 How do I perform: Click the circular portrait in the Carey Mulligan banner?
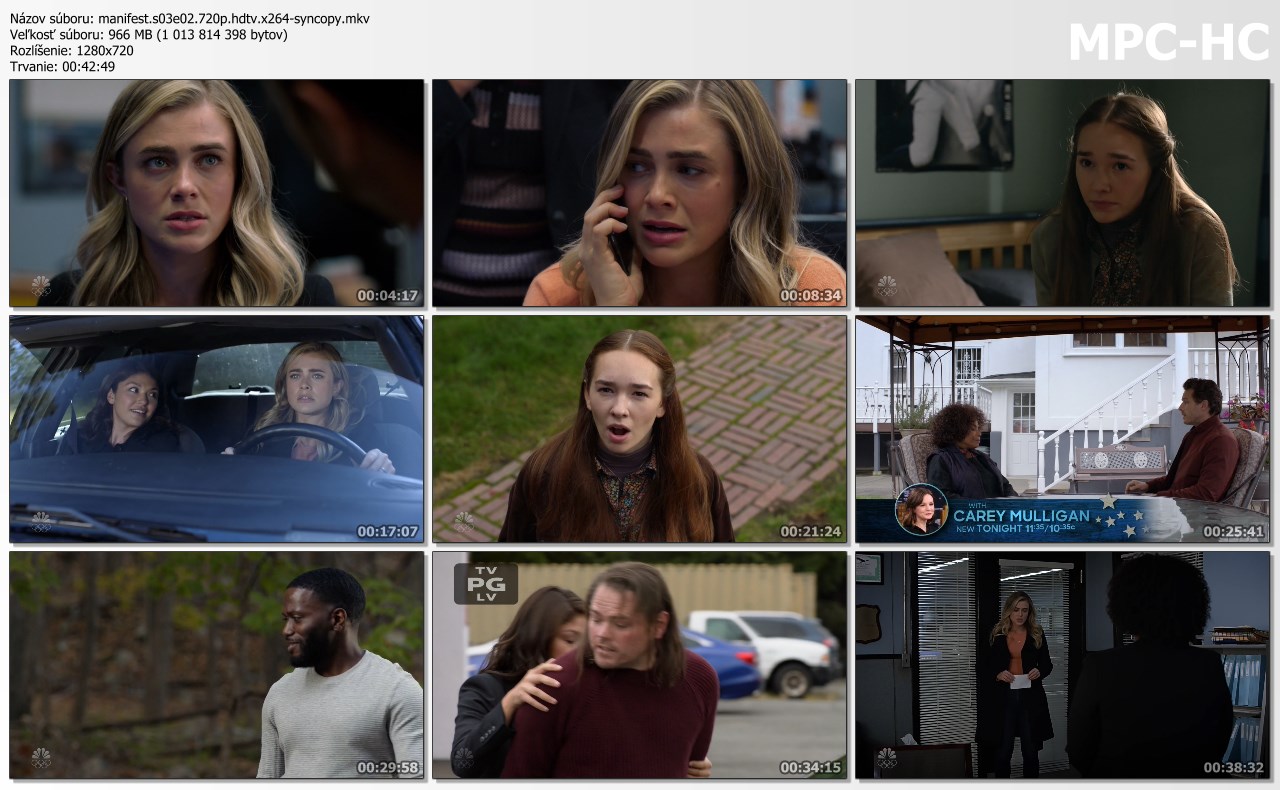point(920,510)
